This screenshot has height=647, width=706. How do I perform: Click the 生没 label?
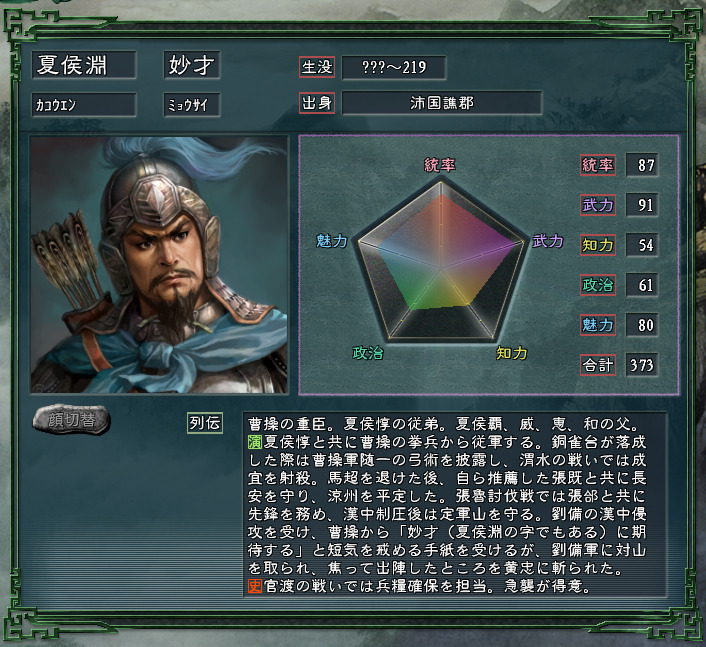click(x=317, y=67)
